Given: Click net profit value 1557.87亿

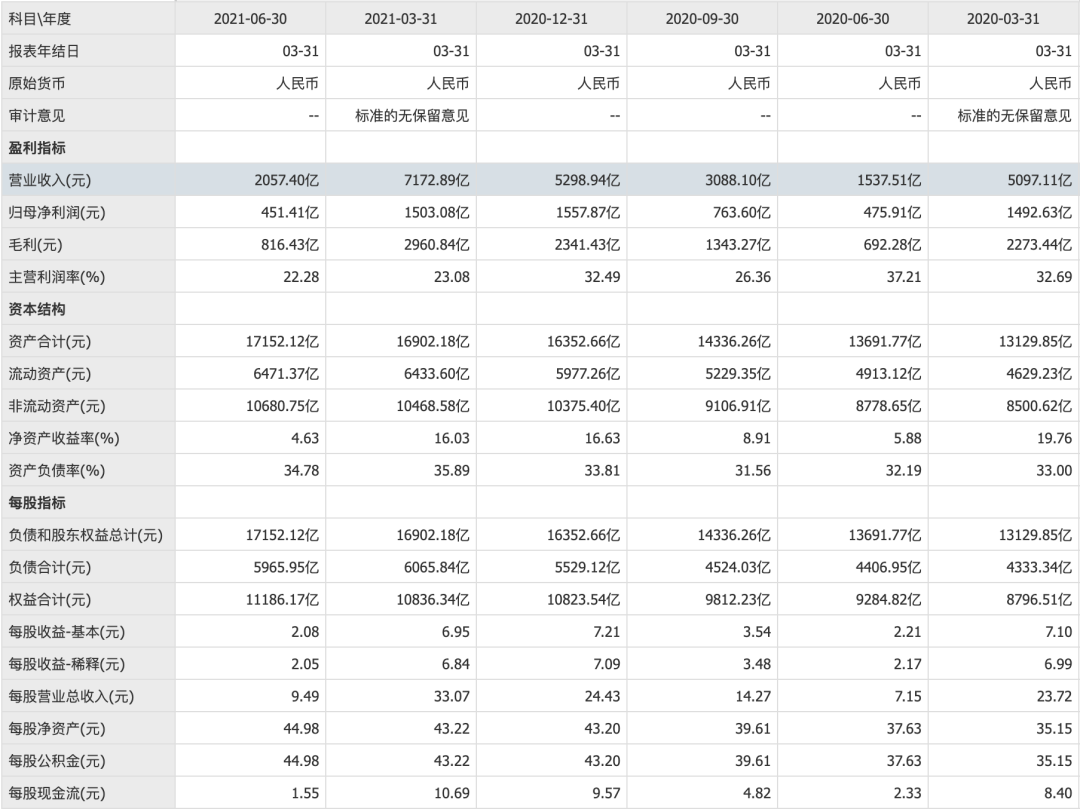Looking at the screenshot, I should click(588, 213).
